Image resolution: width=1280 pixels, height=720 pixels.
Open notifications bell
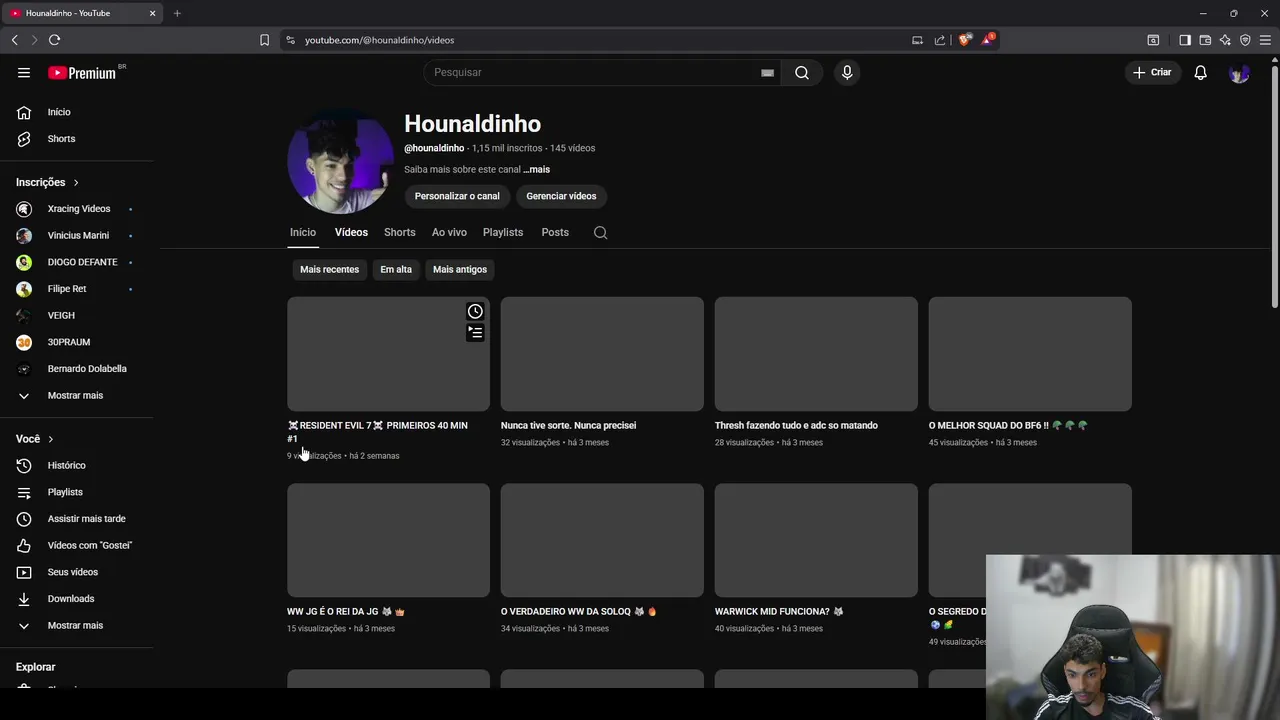[x=1201, y=72]
